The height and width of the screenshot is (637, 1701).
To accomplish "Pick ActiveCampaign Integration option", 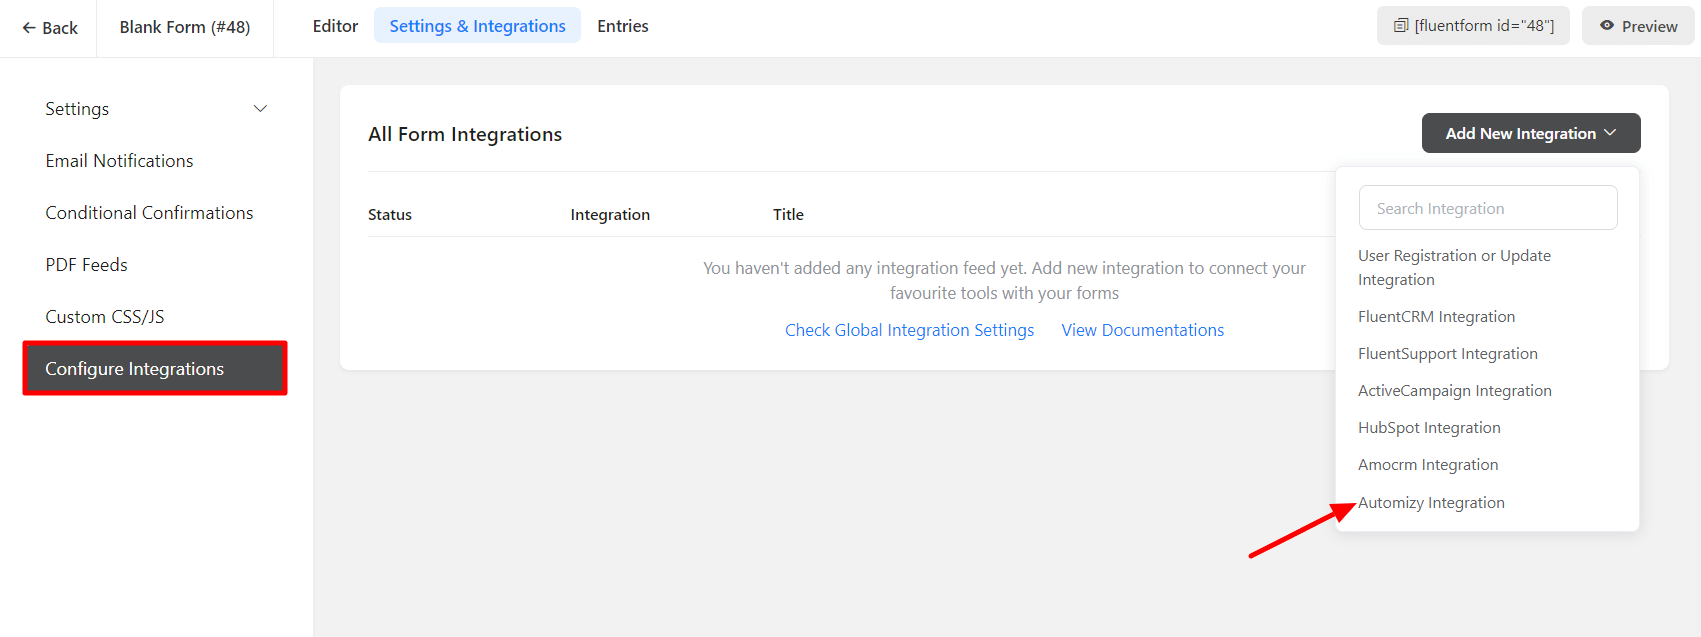I will pyautogui.click(x=1454, y=391).
